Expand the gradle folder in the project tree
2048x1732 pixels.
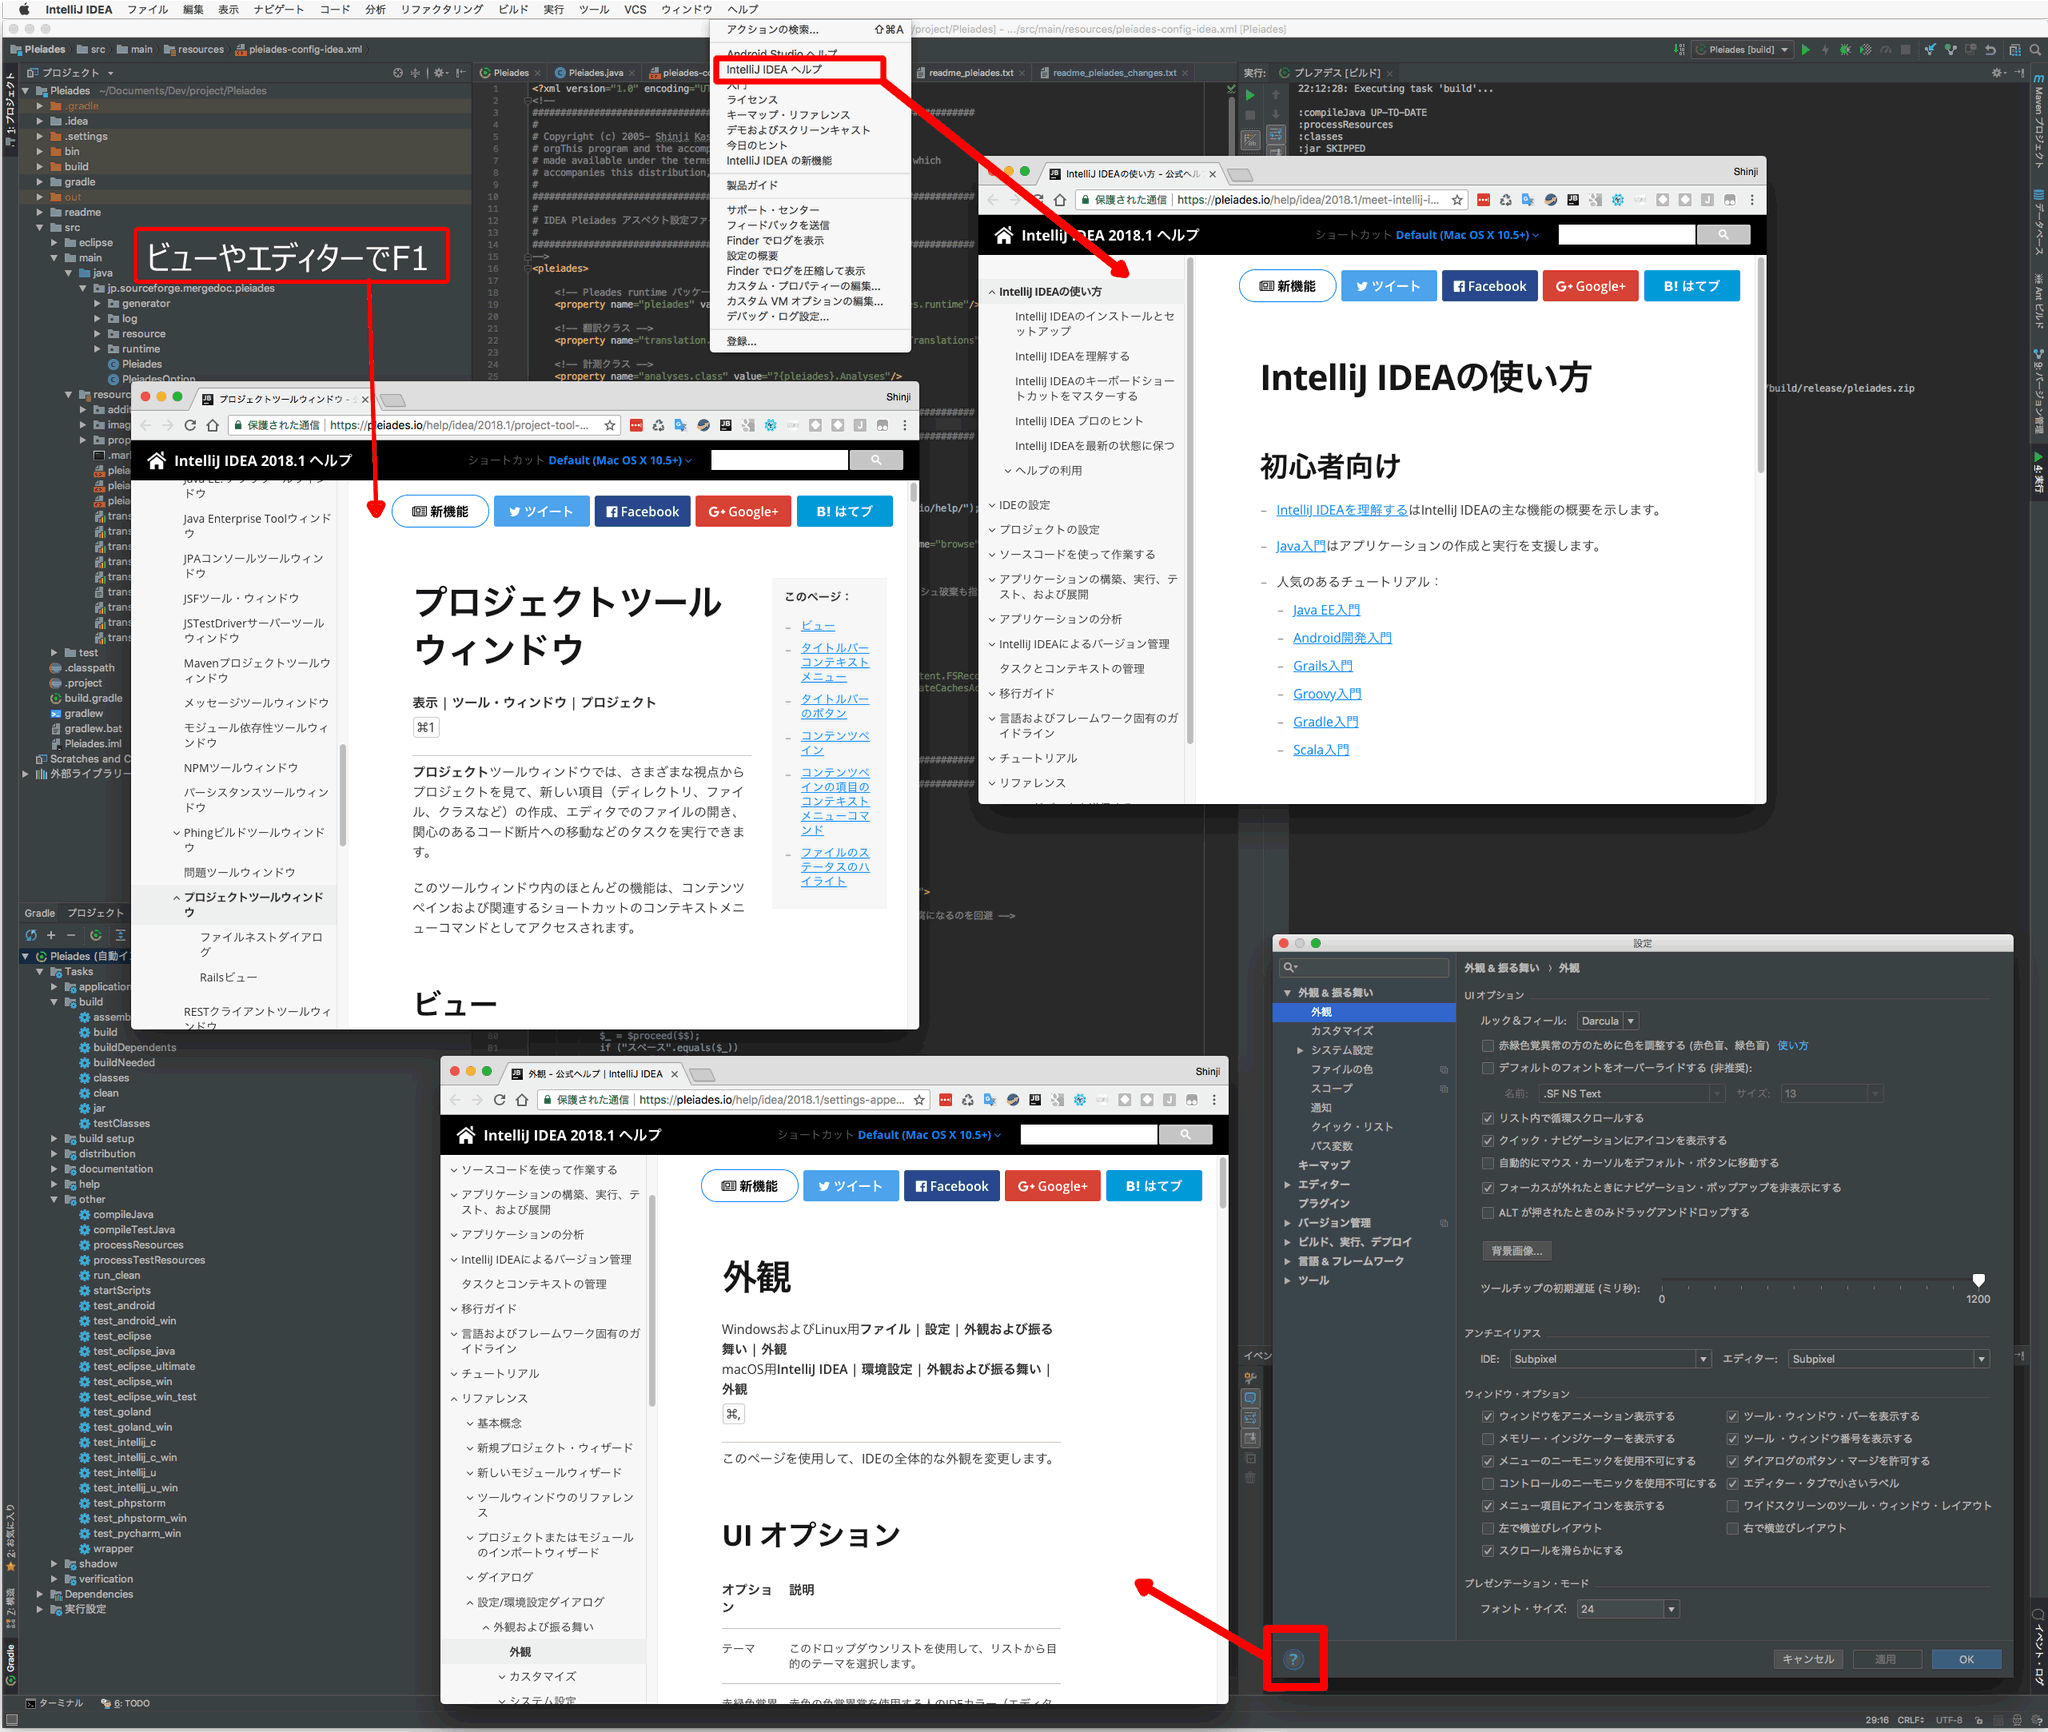tap(40, 182)
